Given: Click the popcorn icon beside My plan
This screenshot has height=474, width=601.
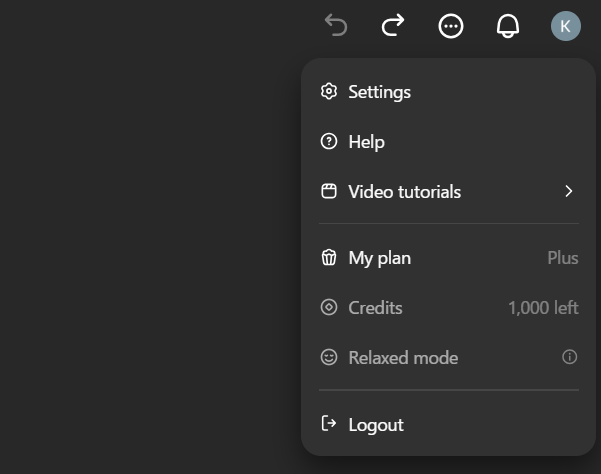Looking at the screenshot, I should (329, 258).
